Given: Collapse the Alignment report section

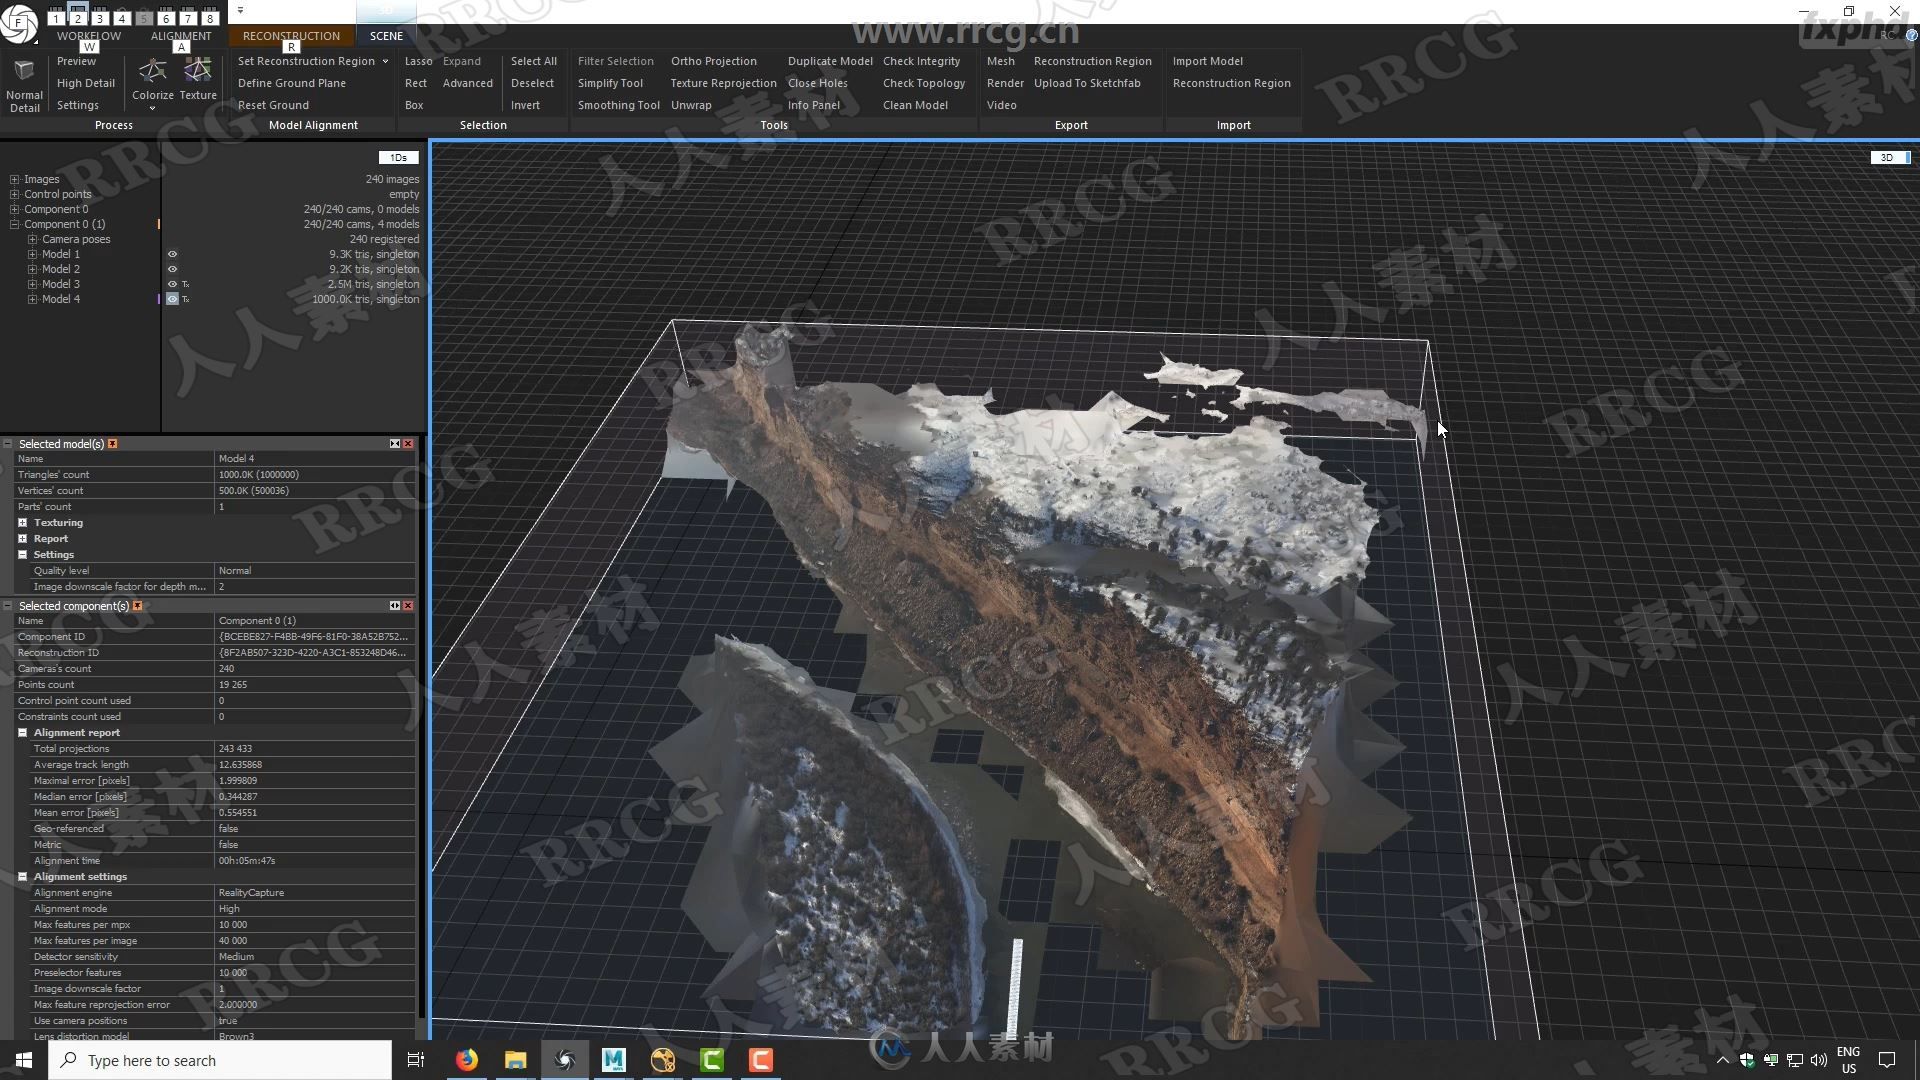Looking at the screenshot, I should [22, 733].
